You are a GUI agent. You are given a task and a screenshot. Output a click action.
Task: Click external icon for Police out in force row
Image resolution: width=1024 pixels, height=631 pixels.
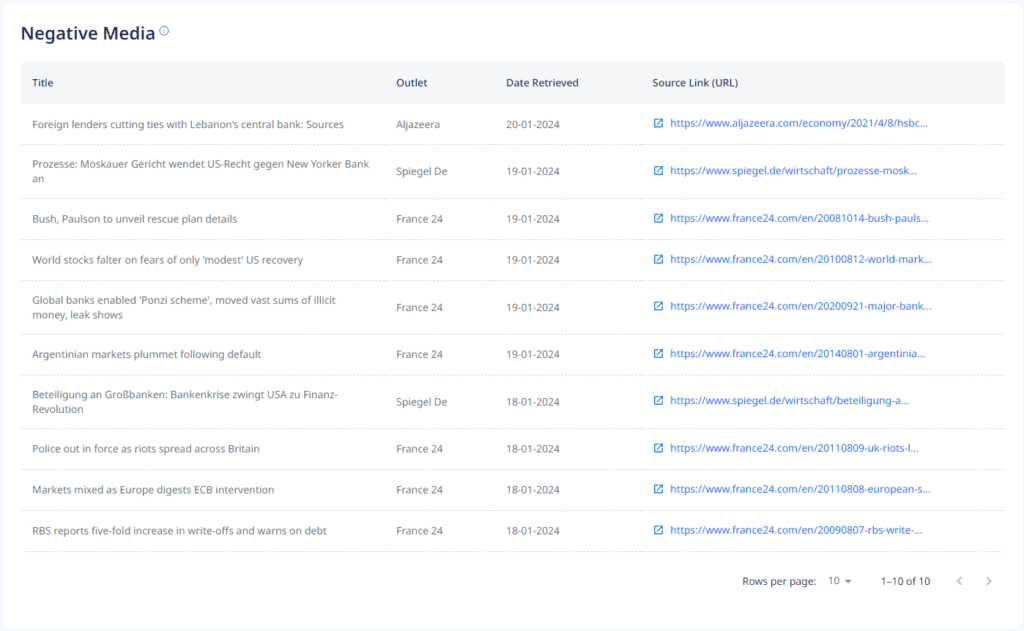pyautogui.click(x=658, y=448)
